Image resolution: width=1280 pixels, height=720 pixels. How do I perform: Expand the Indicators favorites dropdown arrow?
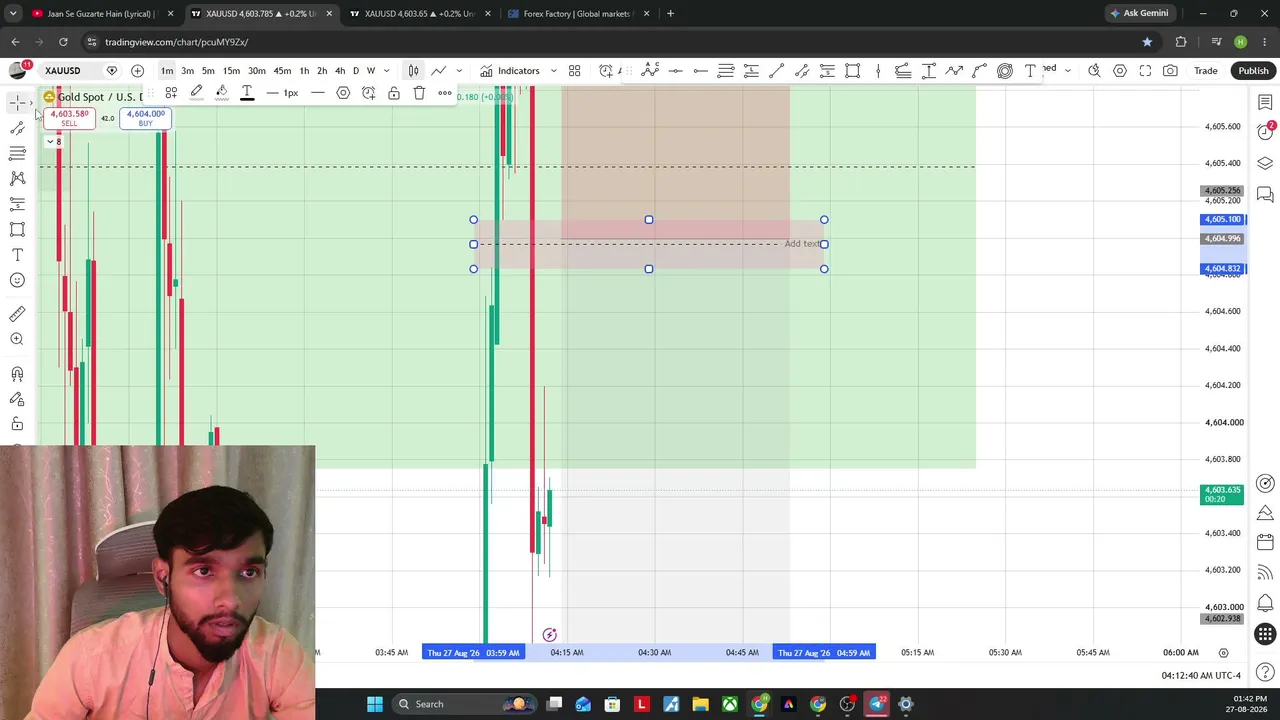553,71
